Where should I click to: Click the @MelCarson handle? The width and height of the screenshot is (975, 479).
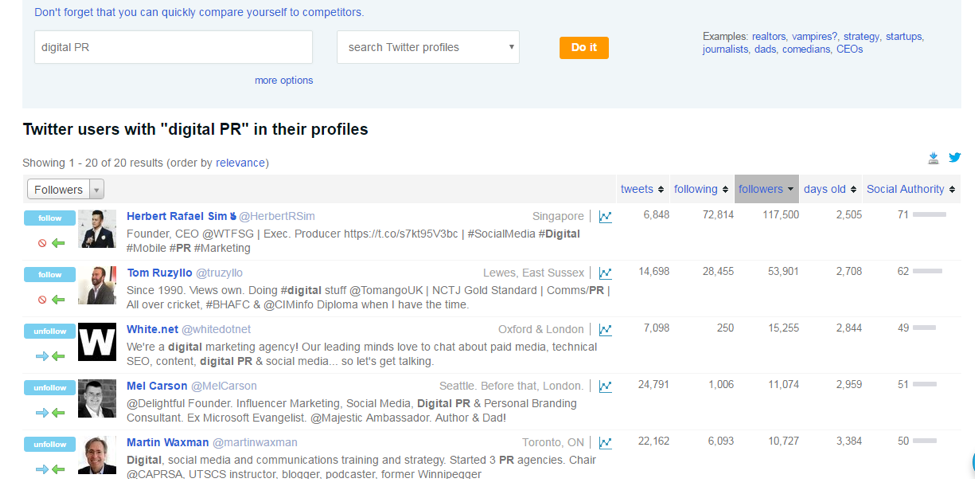click(224, 386)
